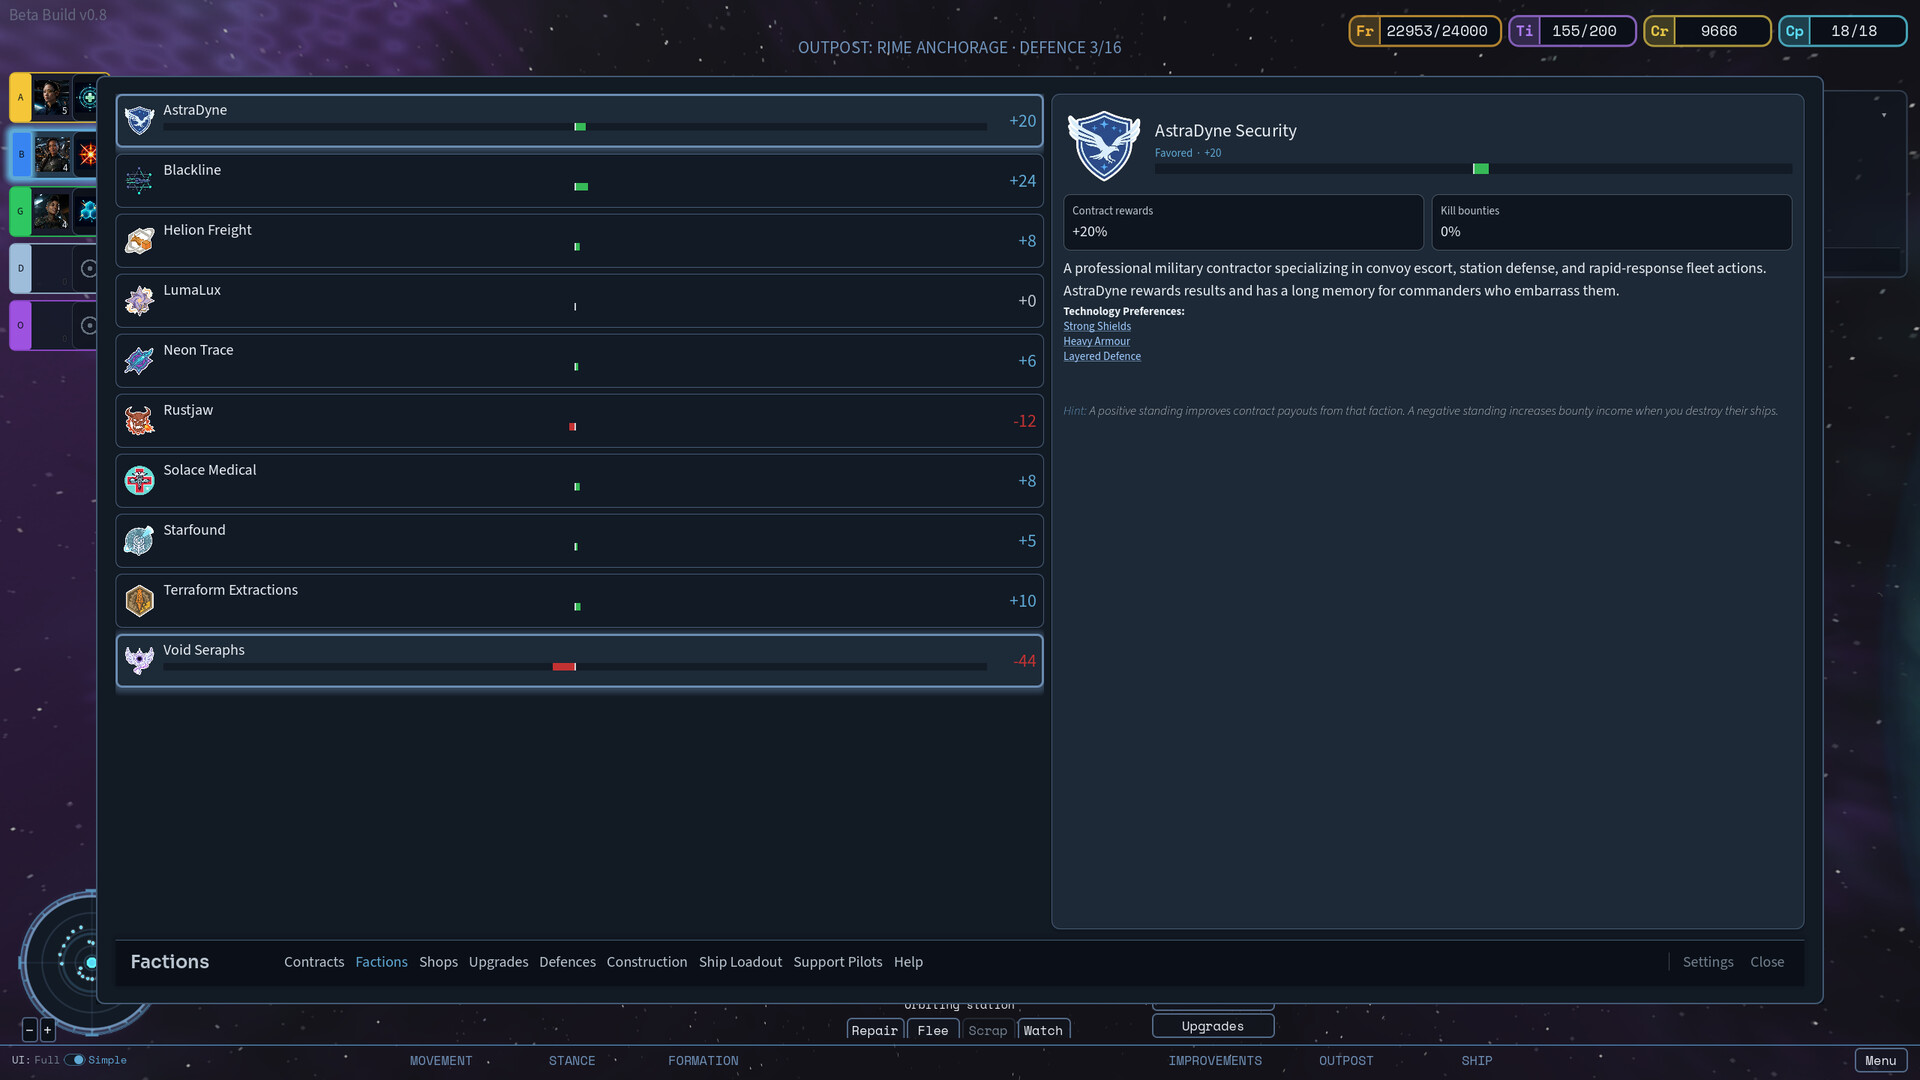The image size is (1920, 1080).
Task: Click the Repair button
Action: 875,1030
